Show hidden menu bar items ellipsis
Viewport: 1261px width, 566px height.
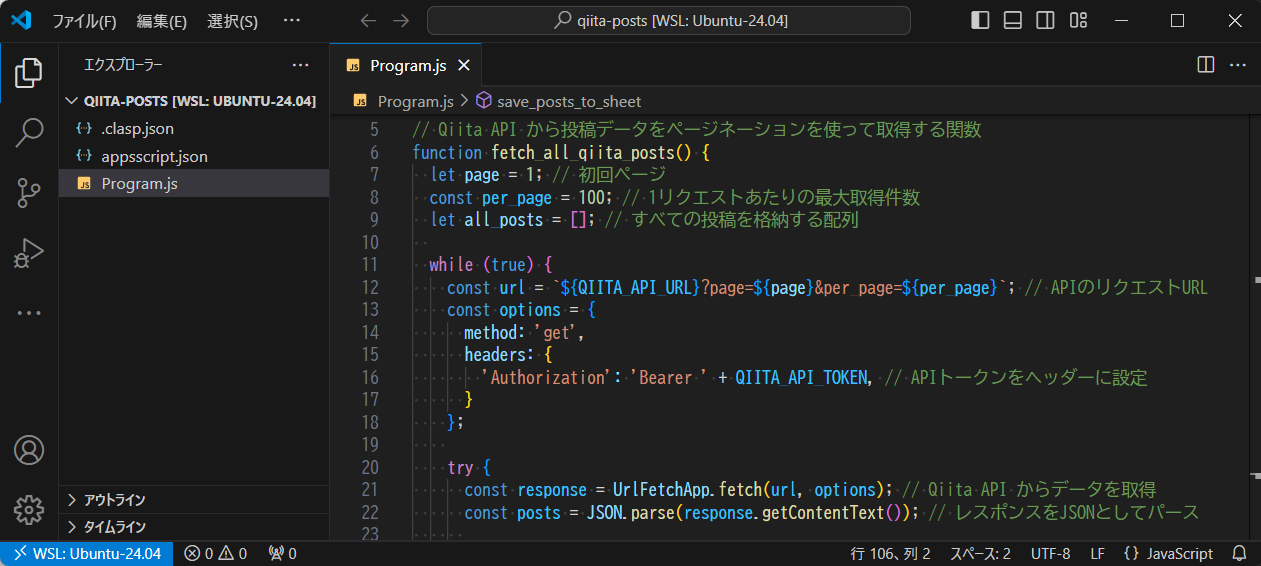click(x=292, y=20)
